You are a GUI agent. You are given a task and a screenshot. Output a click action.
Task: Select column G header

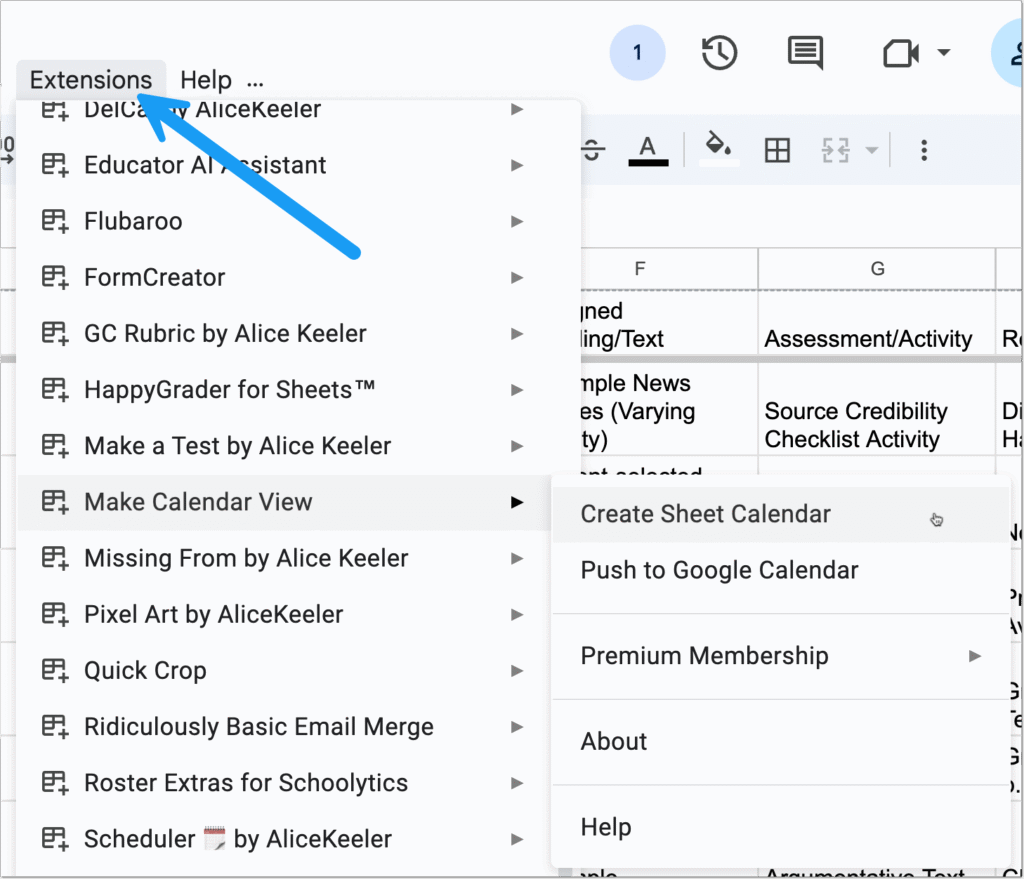coord(877,267)
